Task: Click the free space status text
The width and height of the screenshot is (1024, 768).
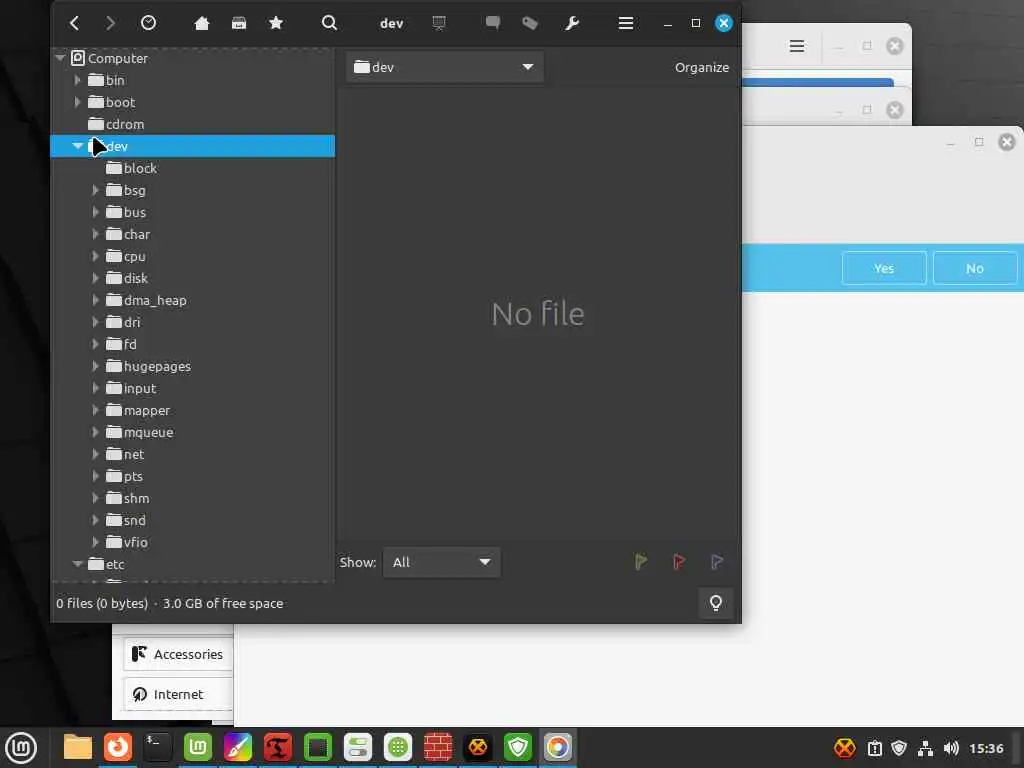Action: 223,603
